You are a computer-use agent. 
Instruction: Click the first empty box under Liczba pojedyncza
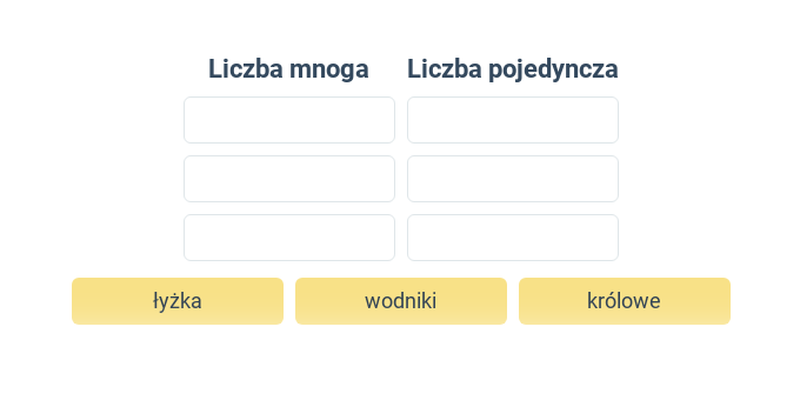pyautogui.click(x=513, y=120)
